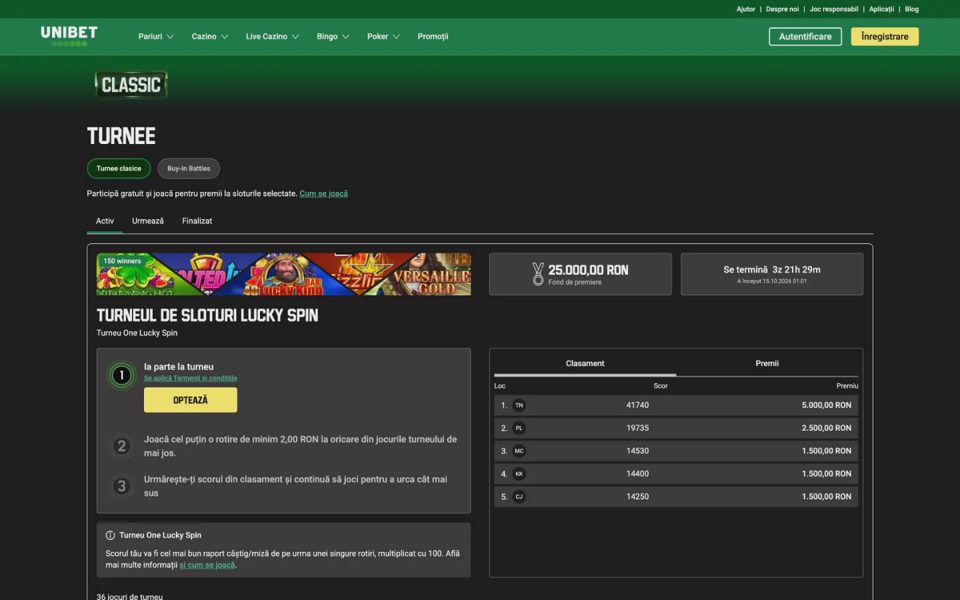Screen dimensions: 960x600
Task: Click the 'Se termină 3z 21h 29m' countdown
Action: coord(771,269)
